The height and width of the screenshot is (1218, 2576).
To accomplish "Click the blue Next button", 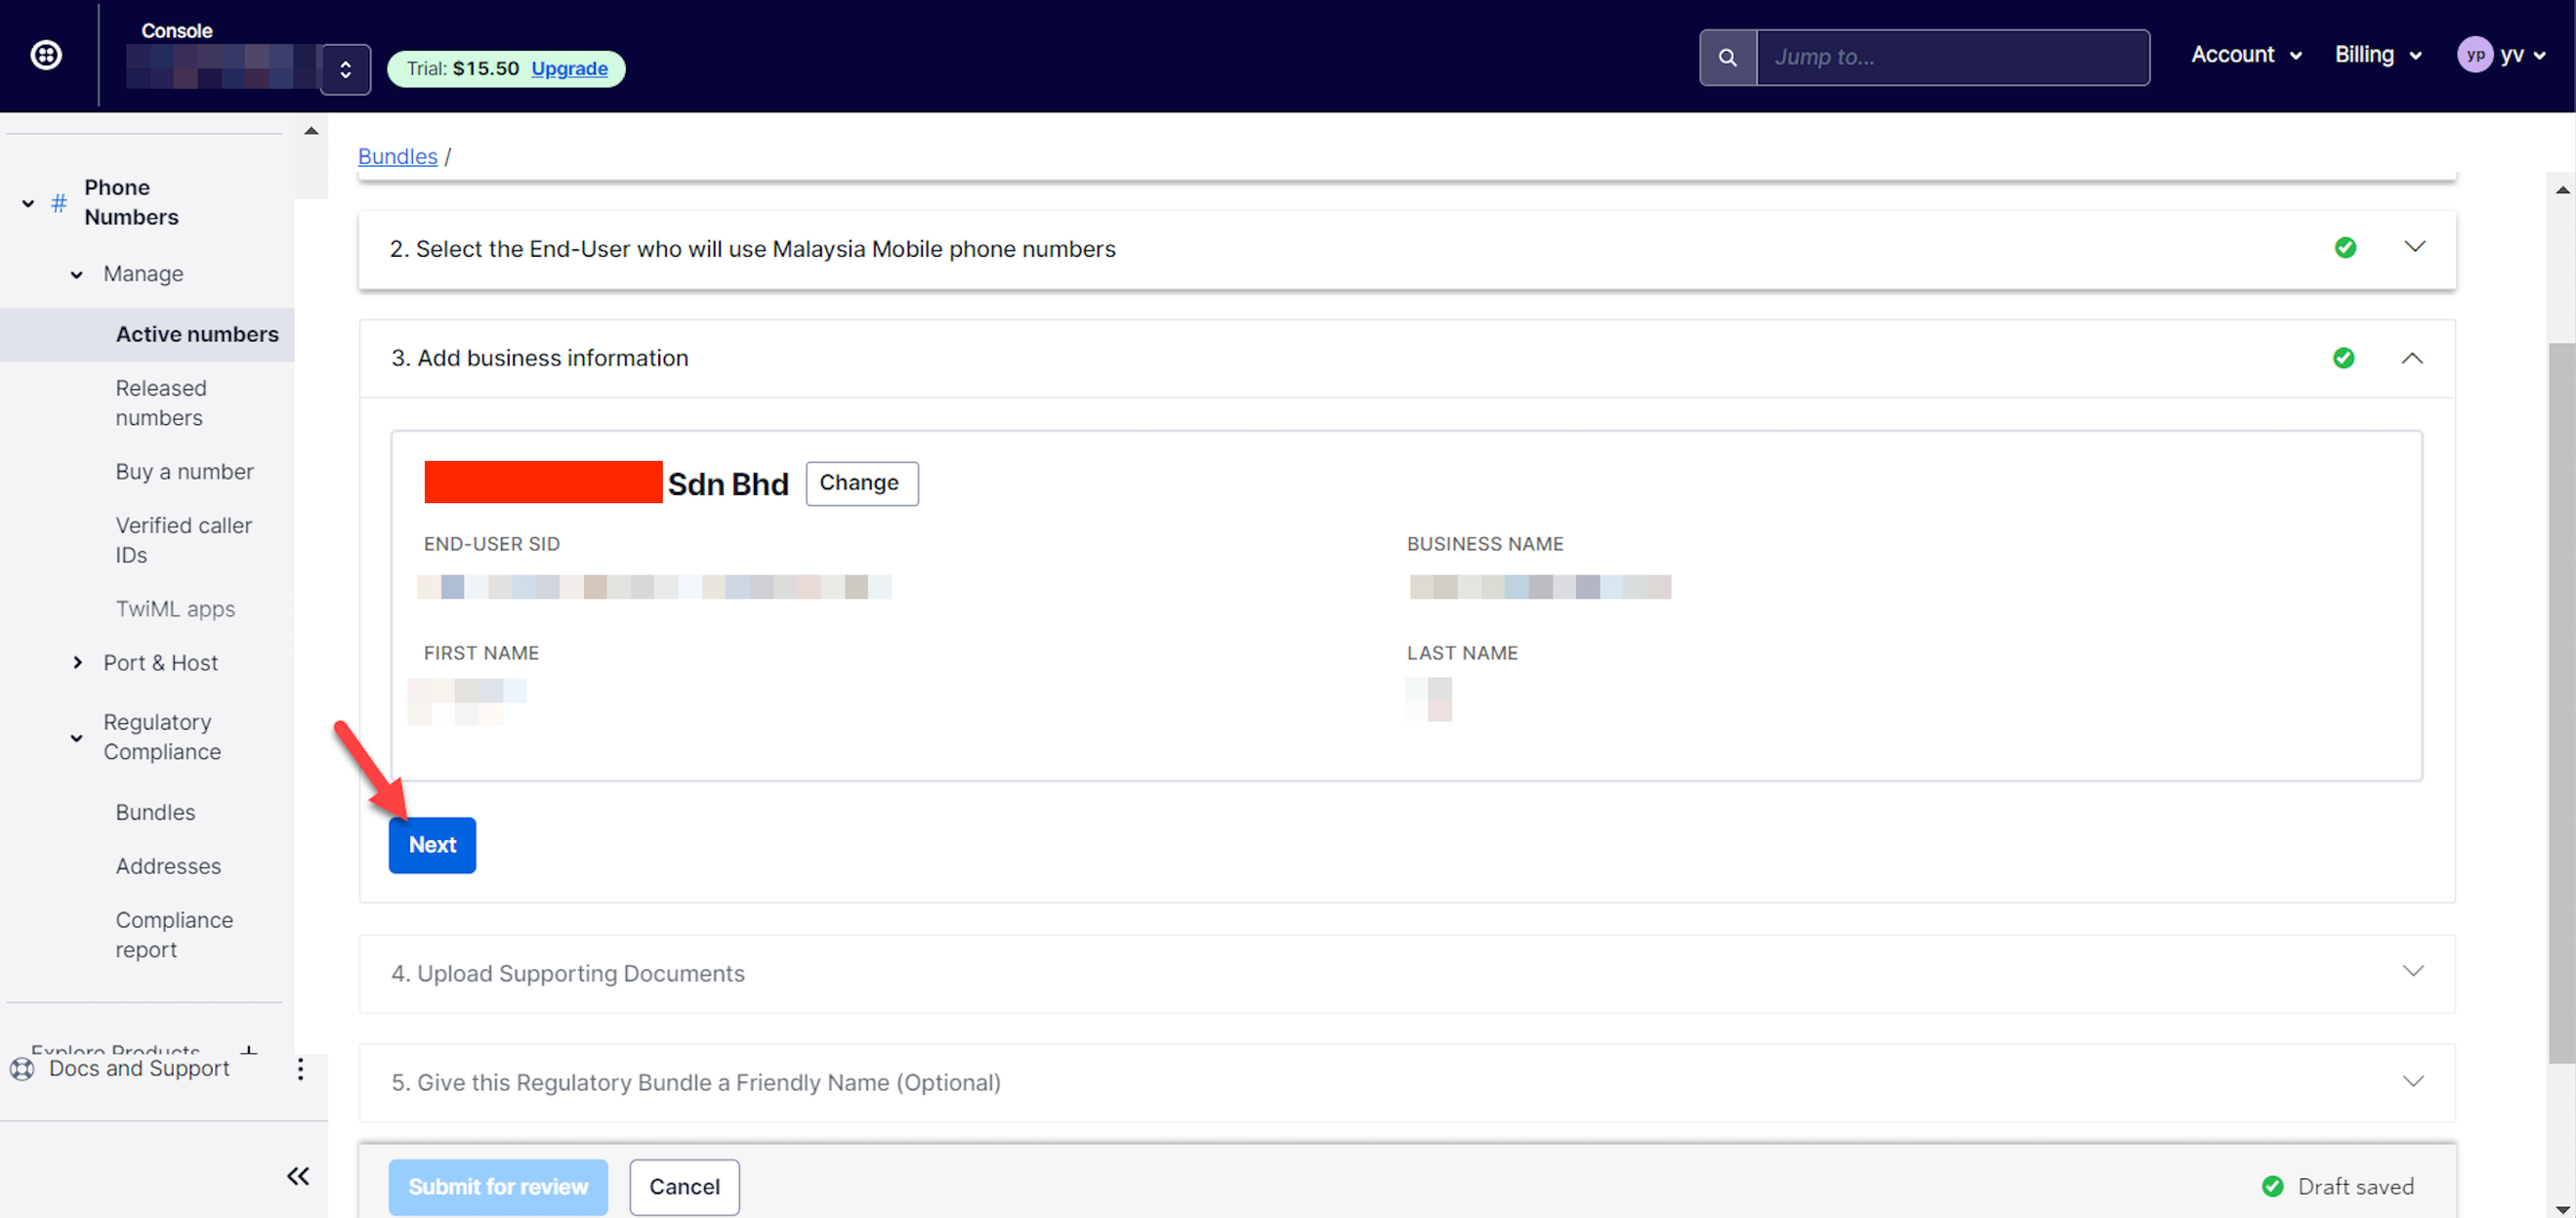I will (x=432, y=845).
